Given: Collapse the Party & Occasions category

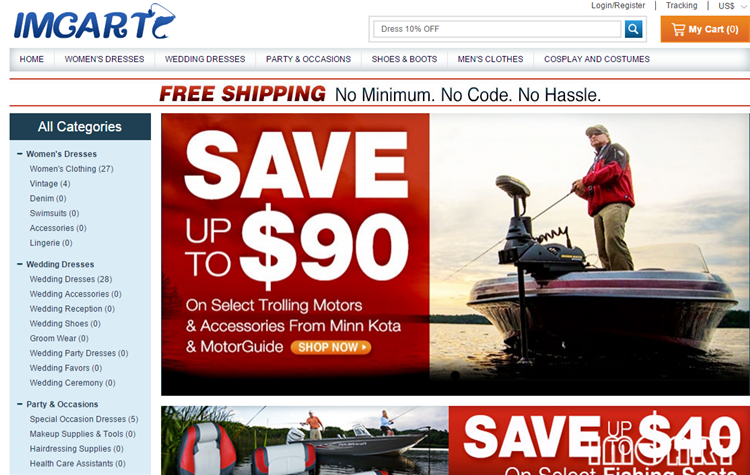Looking at the screenshot, I should point(20,404).
